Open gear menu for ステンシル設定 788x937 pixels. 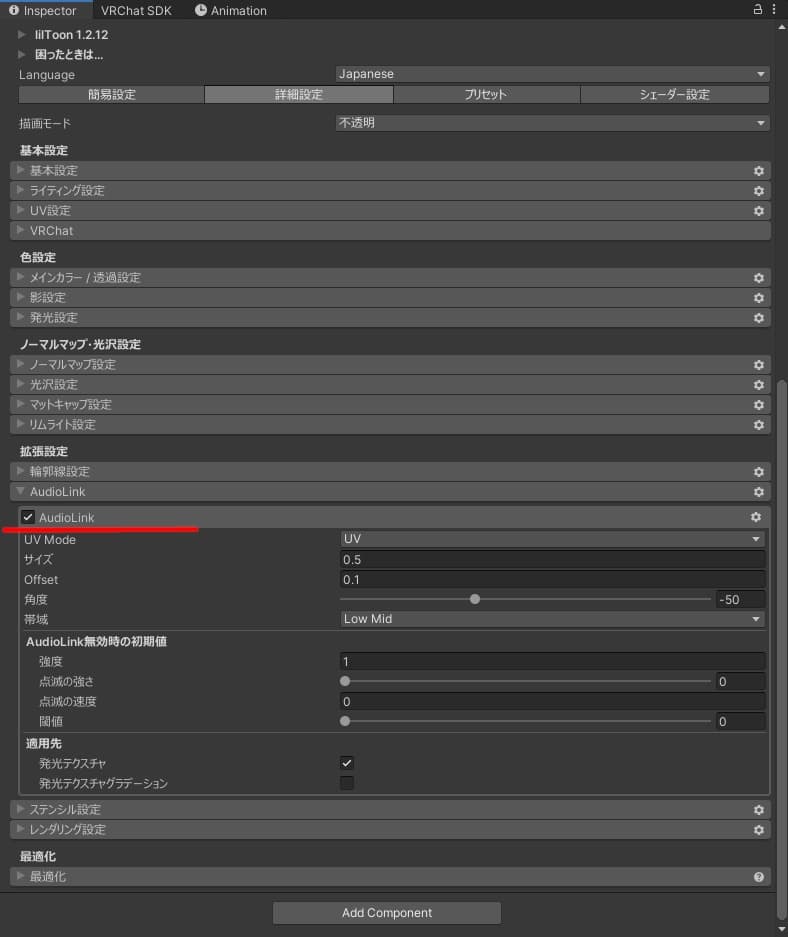pos(759,810)
